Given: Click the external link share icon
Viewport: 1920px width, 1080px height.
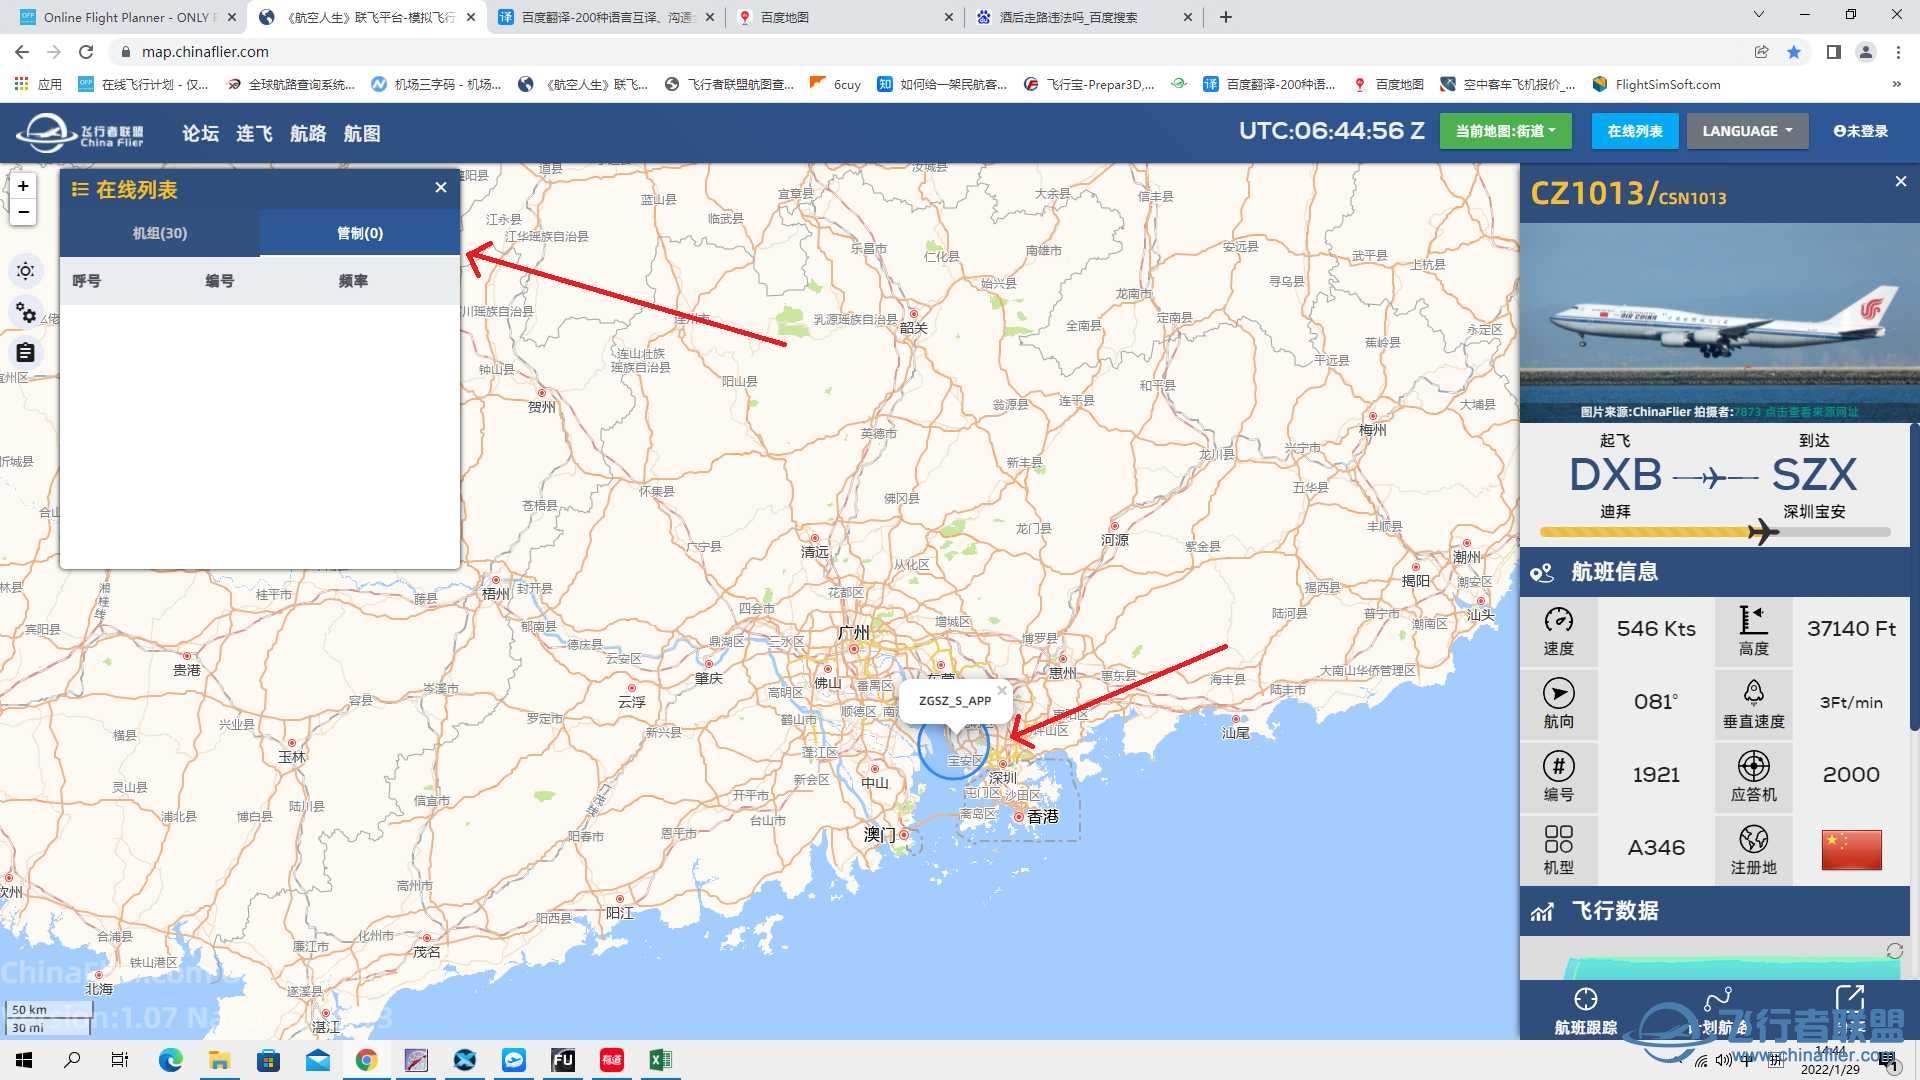Looking at the screenshot, I should pyautogui.click(x=1850, y=997).
